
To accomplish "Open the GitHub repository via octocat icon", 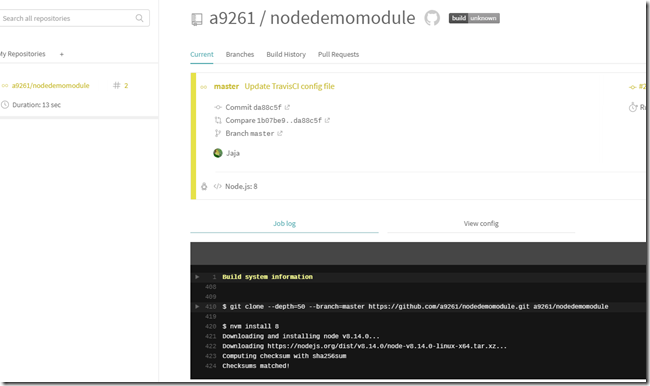I will pyautogui.click(x=432, y=18).
